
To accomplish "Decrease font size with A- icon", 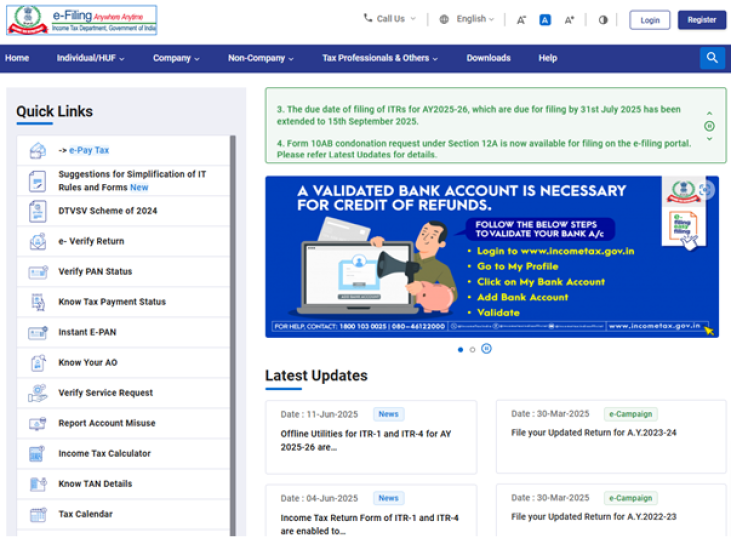I will click(x=521, y=20).
